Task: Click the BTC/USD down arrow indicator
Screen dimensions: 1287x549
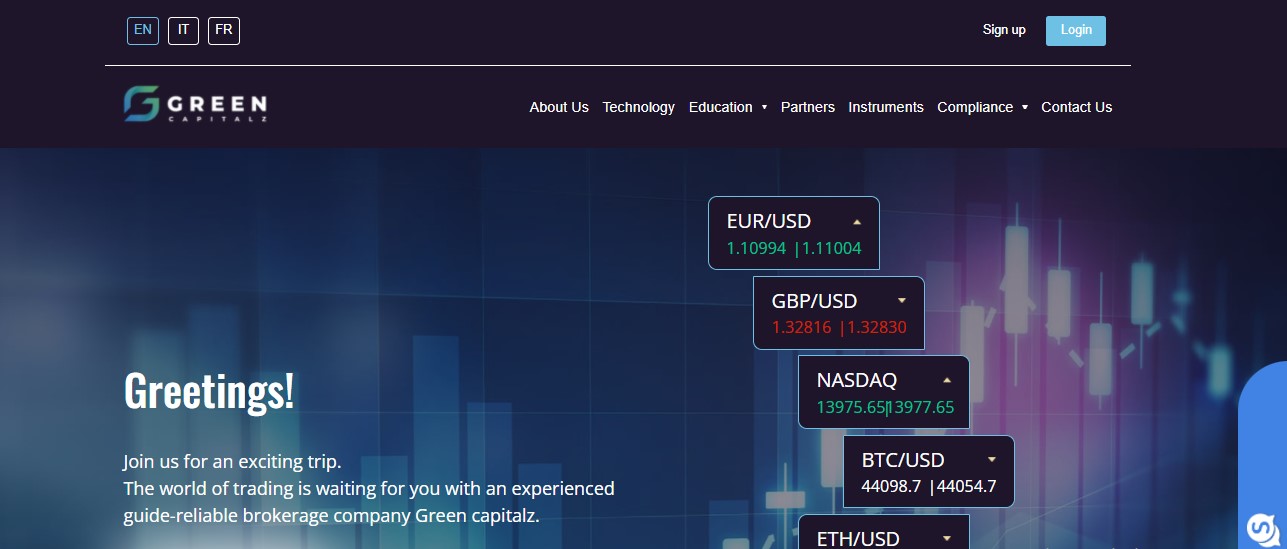Action: [x=992, y=460]
